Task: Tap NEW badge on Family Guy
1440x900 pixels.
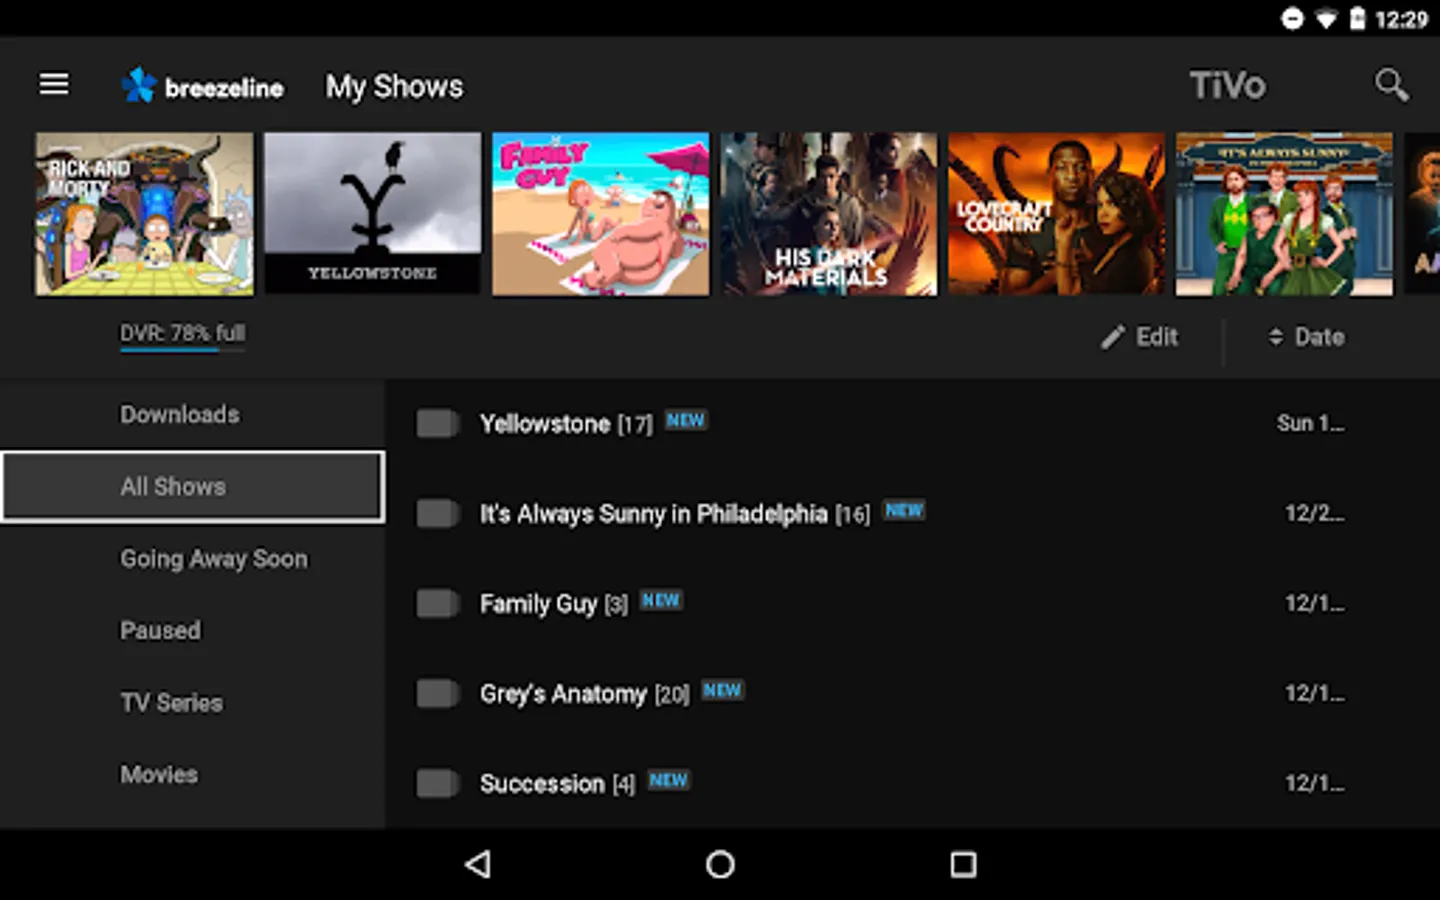Action: (x=661, y=600)
